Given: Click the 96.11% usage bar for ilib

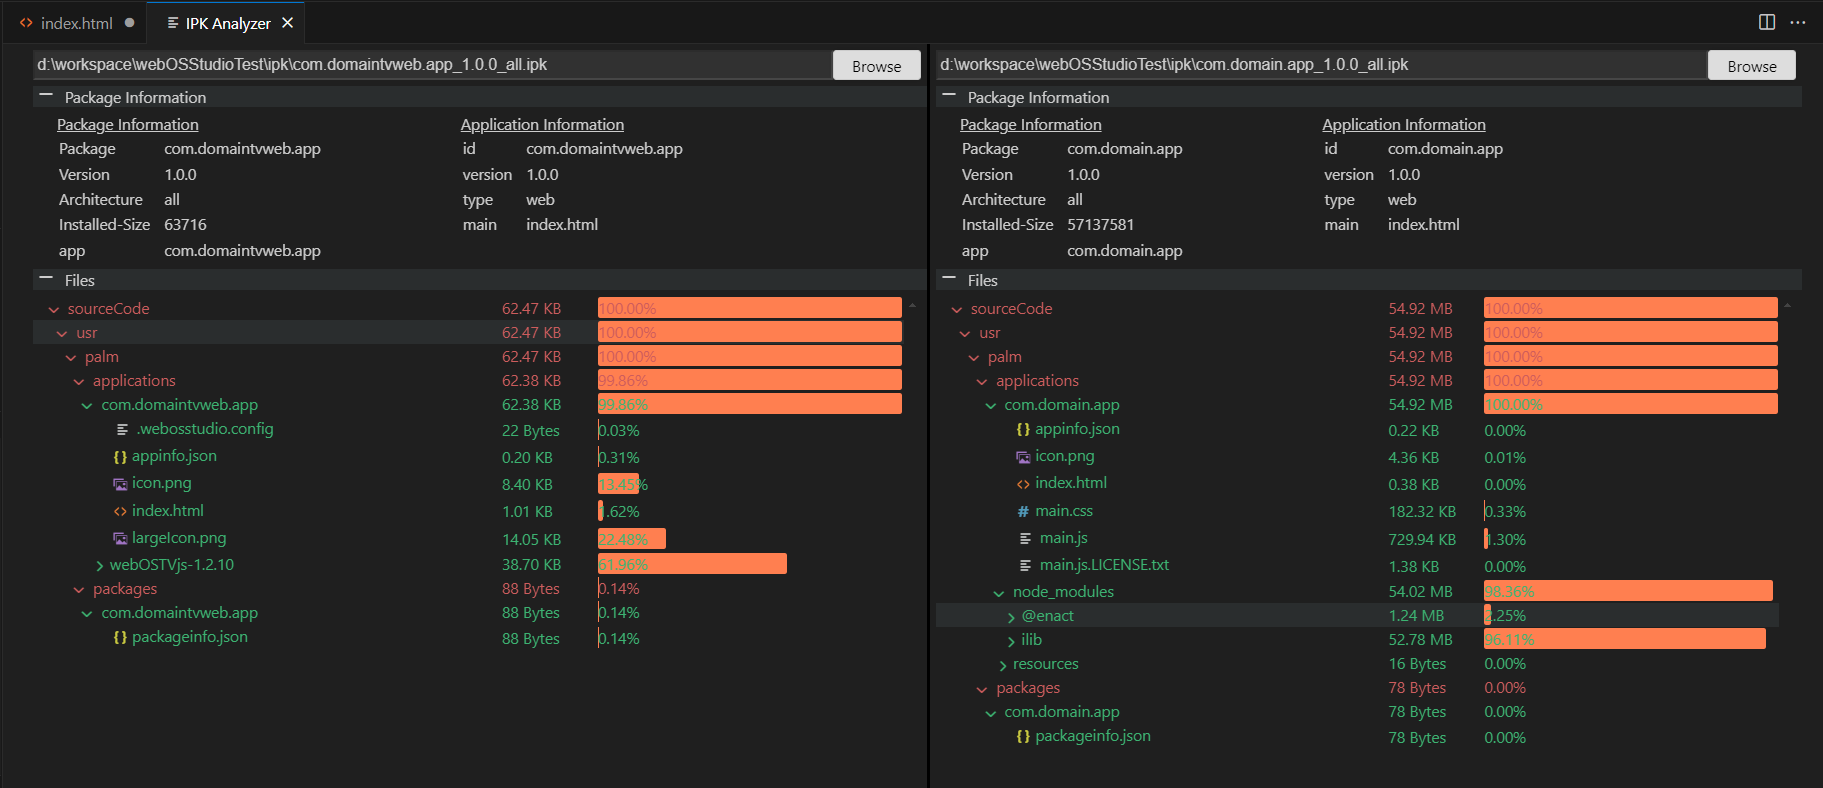Looking at the screenshot, I should [1625, 639].
